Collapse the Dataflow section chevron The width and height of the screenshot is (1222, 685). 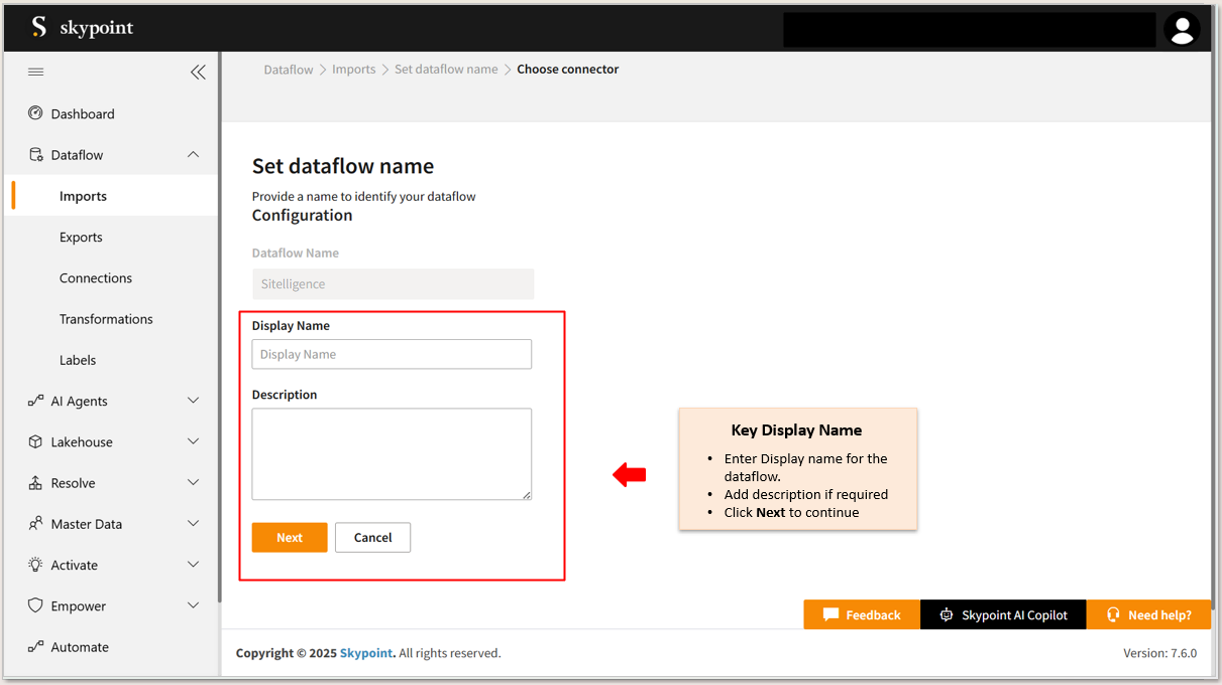pos(193,155)
